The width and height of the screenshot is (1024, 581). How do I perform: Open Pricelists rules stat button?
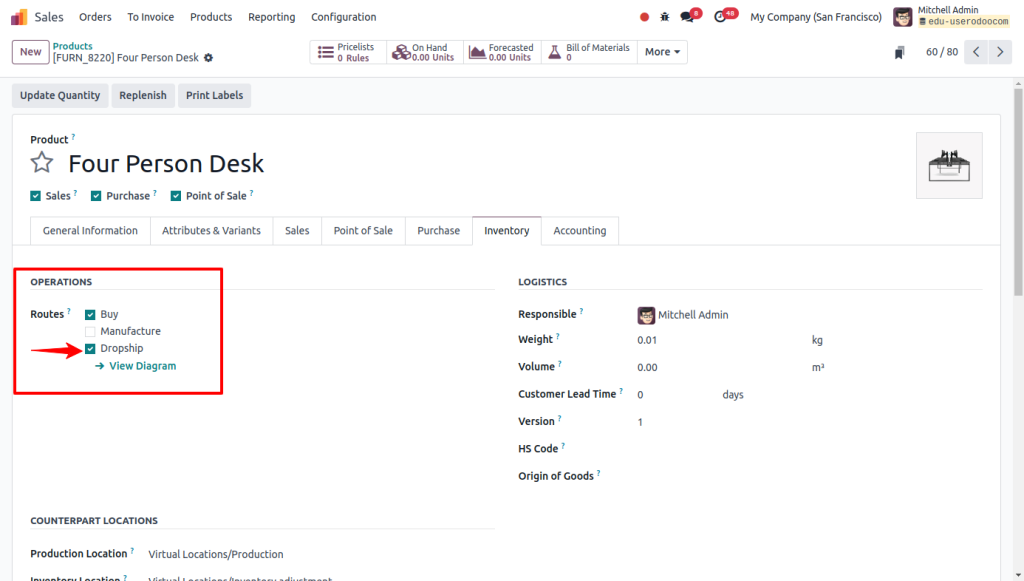coord(348,52)
